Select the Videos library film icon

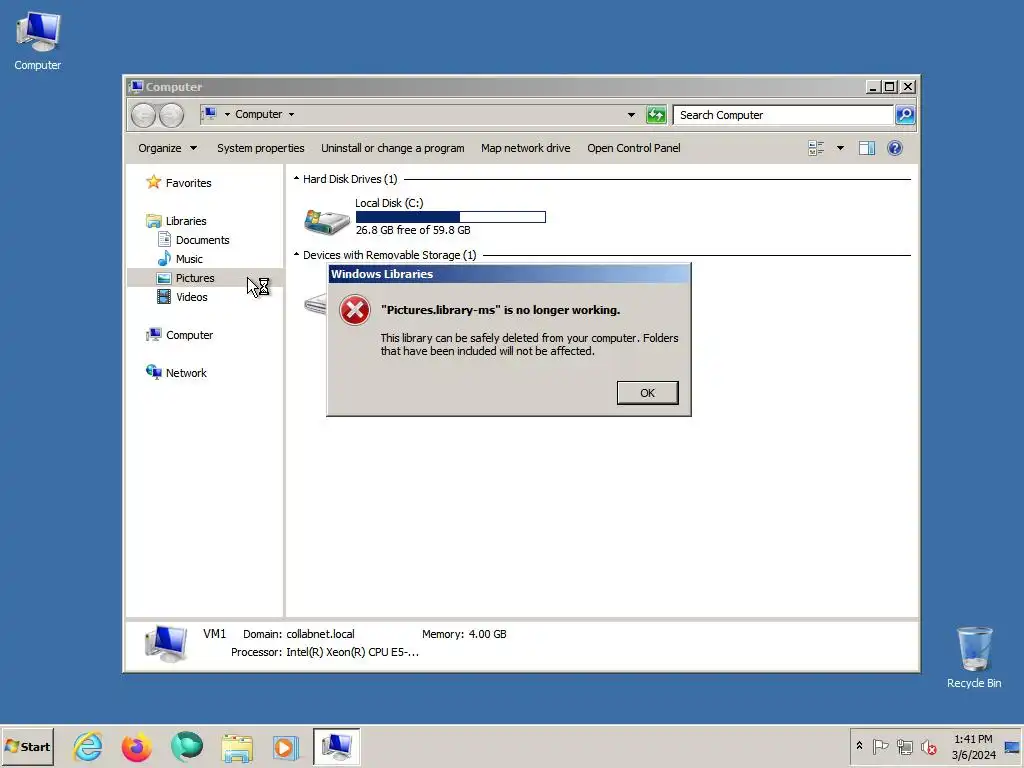(x=164, y=296)
